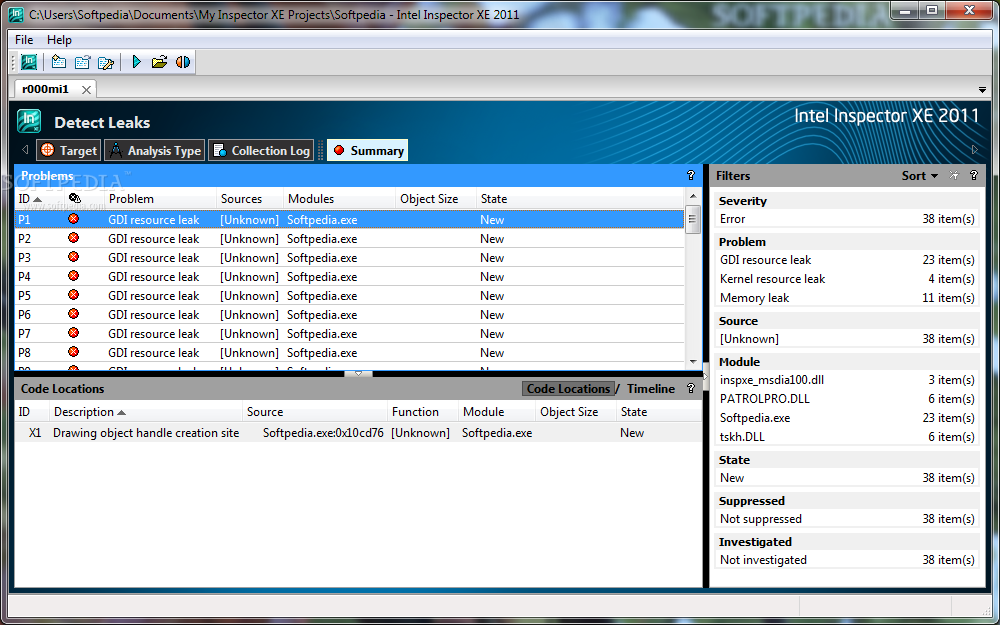Click the error icon in row P7
The image size is (1000, 625).
pos(73,333)
